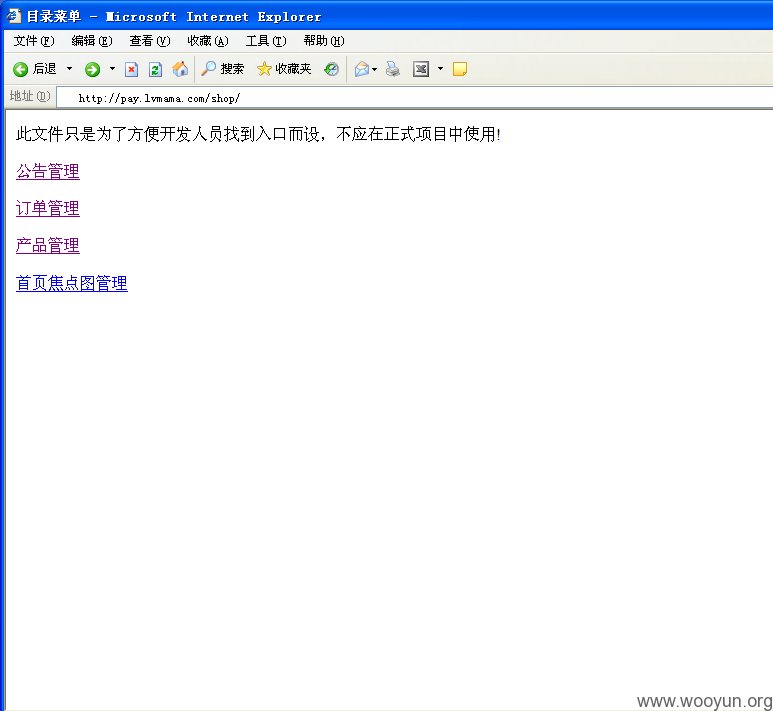Expand the Mail dropdown arrow
The height and width of the screenshot is (711, 773).
click(375, 69)
